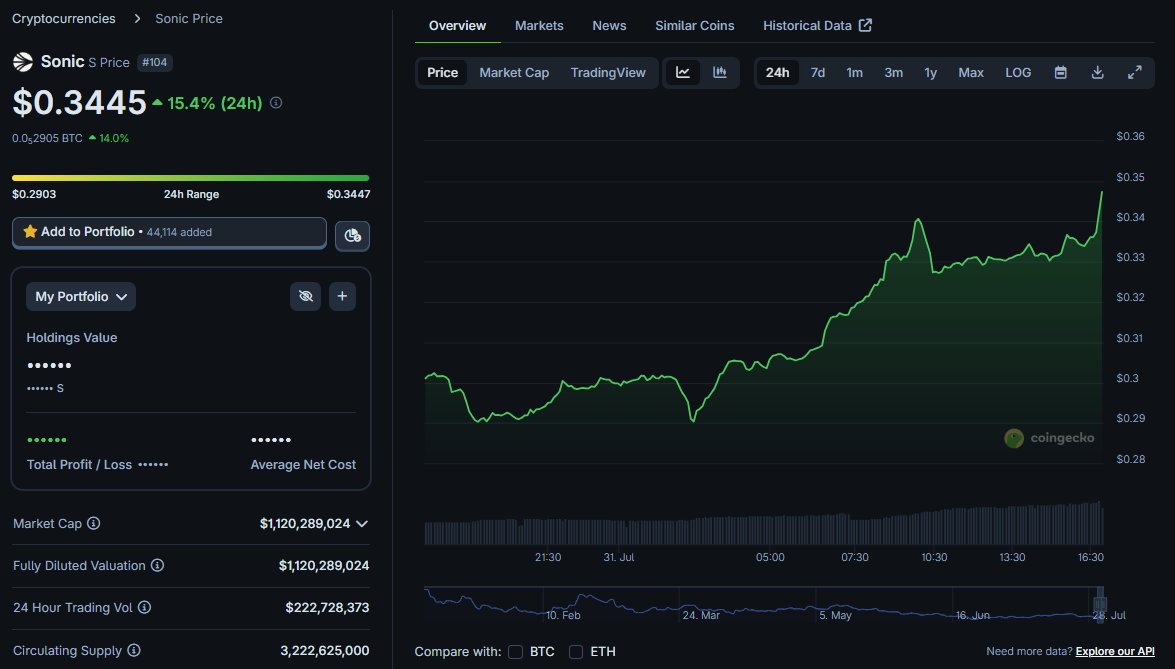1175x669 pixels.
Task: Click the Average Net Cost label
Action: tap(303, 464)
